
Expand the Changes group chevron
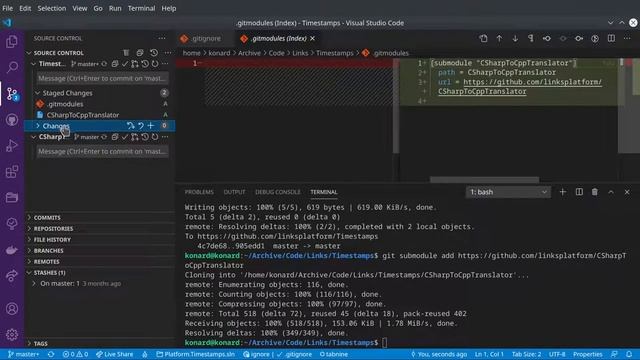pyautogui.click(x=38, y=126)
